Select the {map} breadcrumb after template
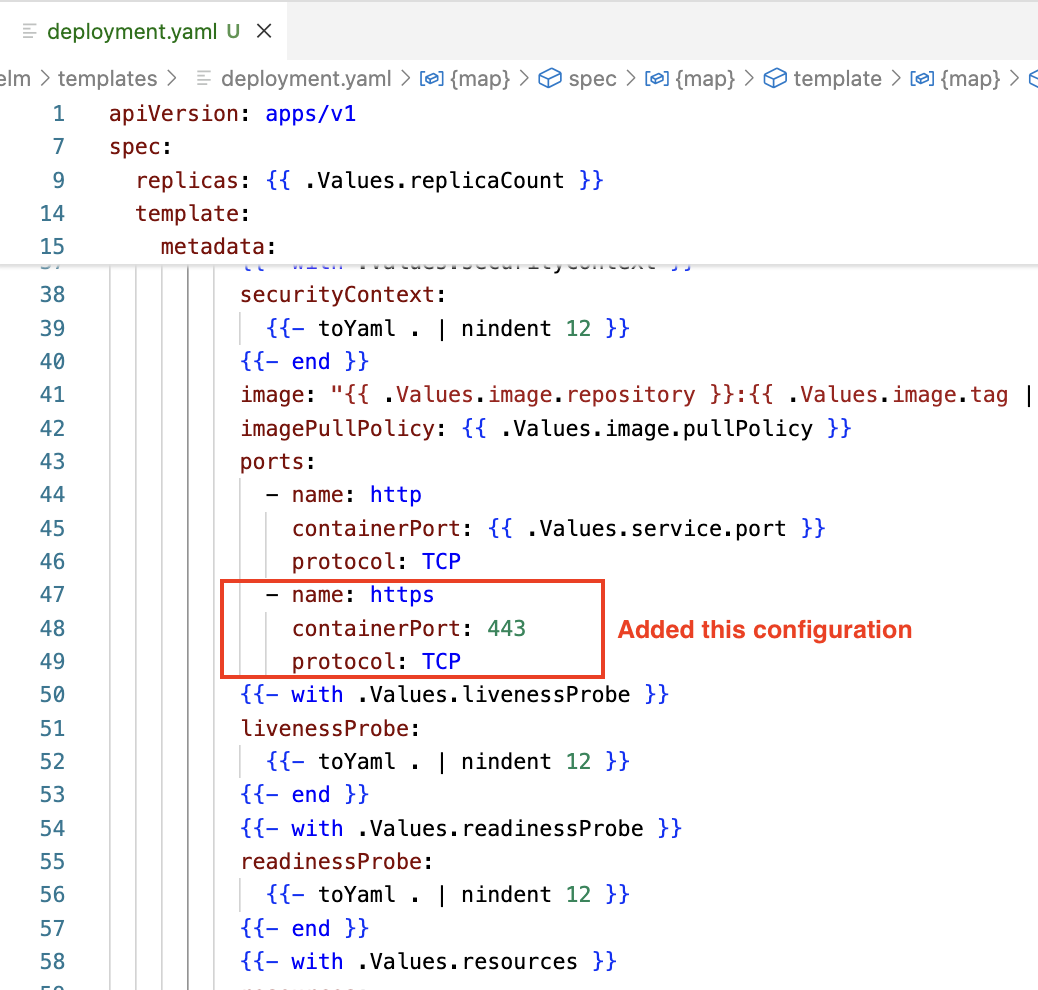1038x990 pixels. (970, 79)
